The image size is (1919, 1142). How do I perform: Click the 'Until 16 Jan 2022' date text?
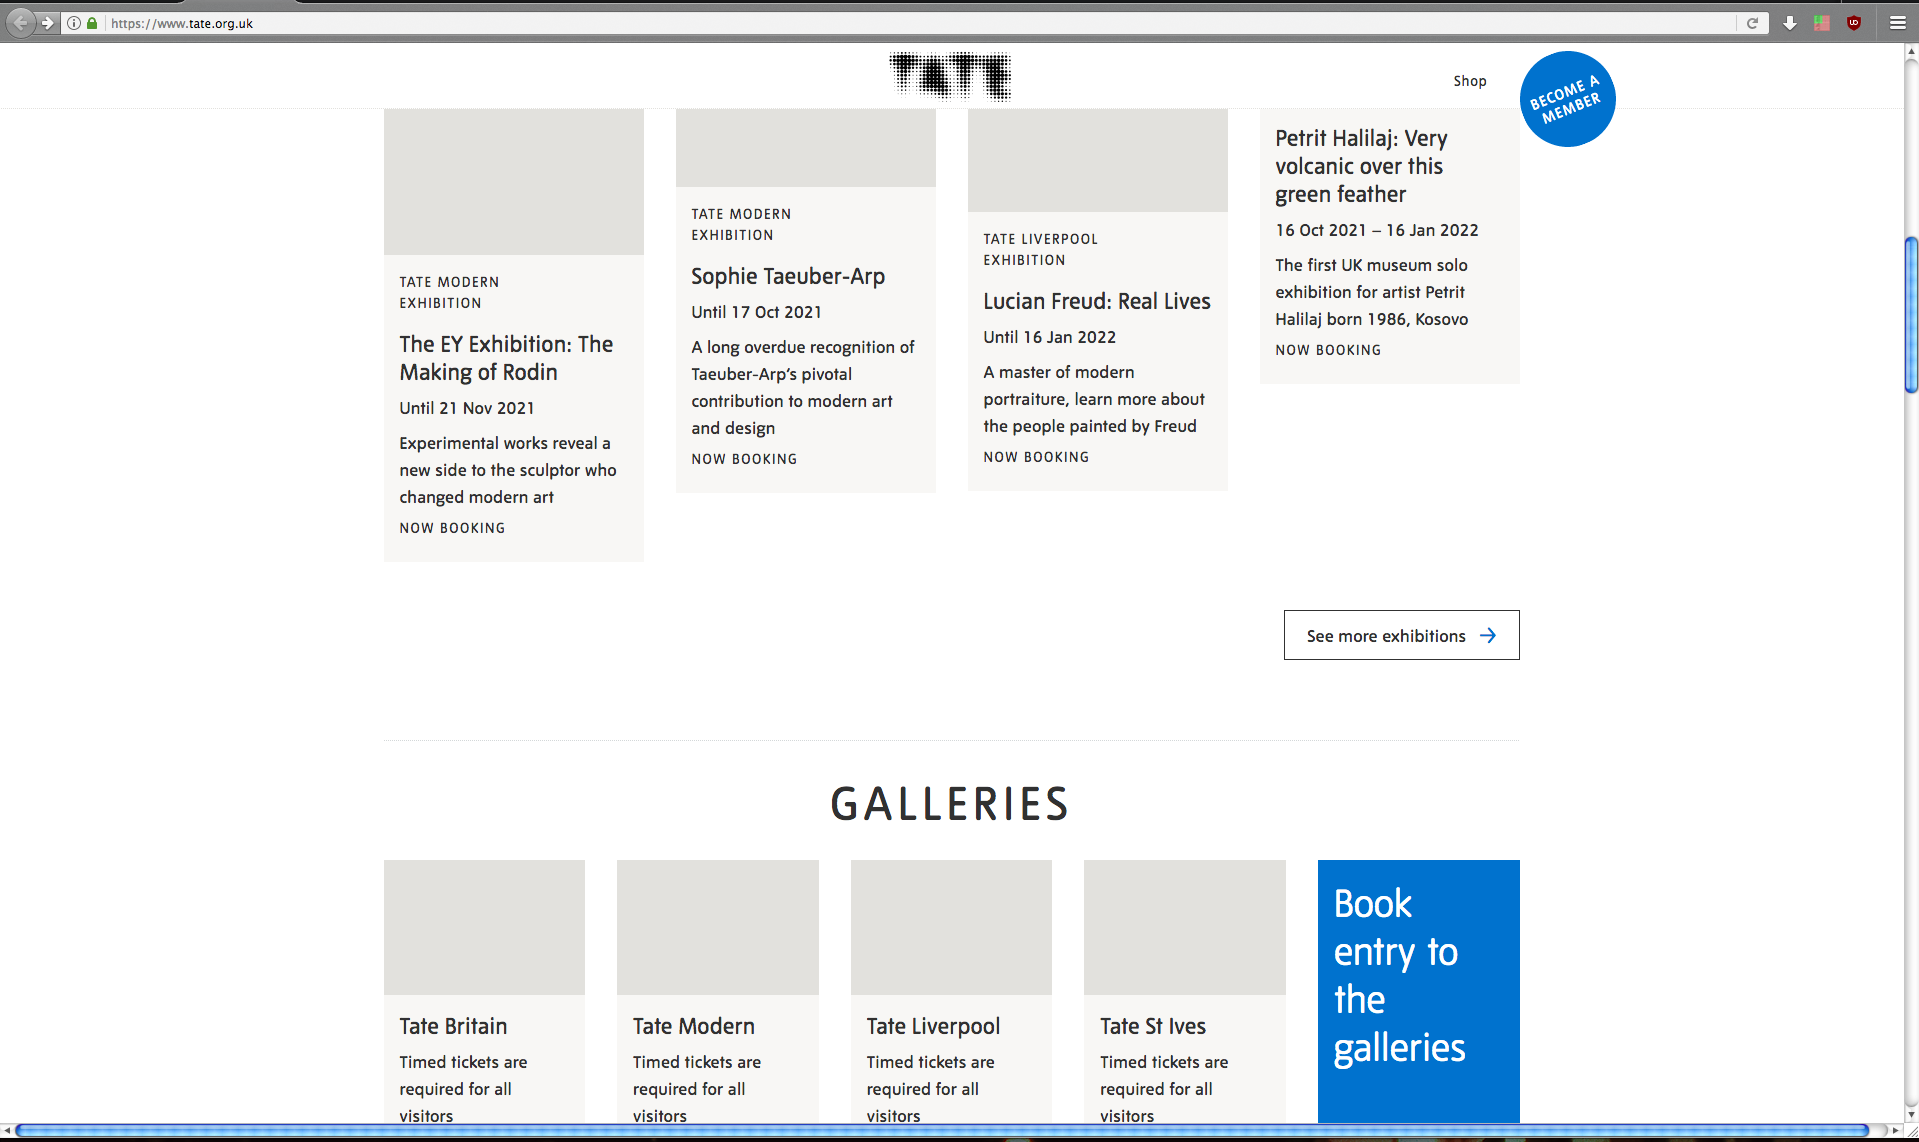pos(1049,337)
